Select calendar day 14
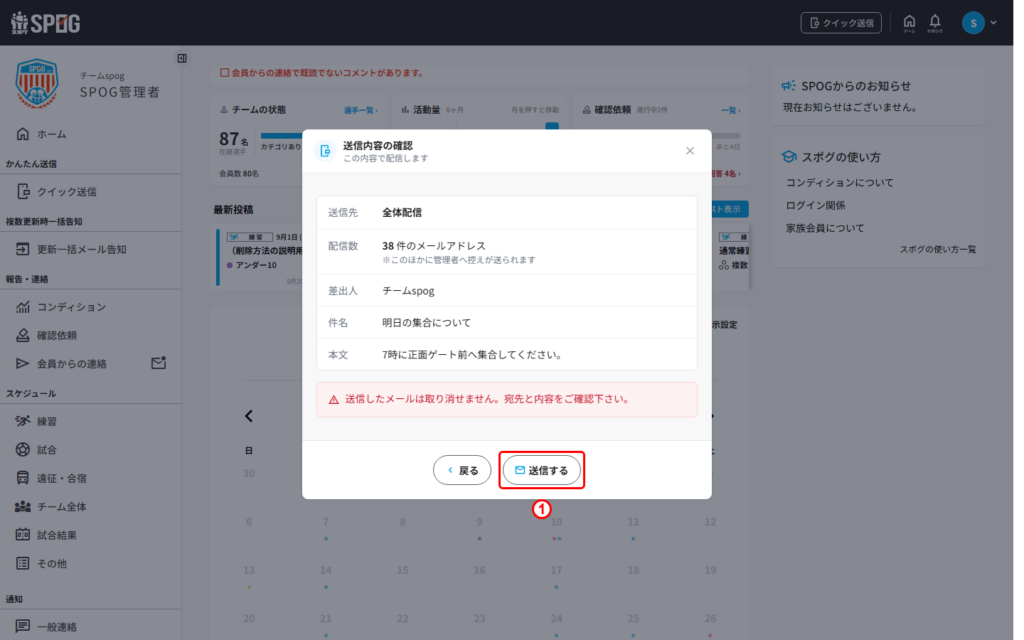The image size is (1024, 640). (325, 570)
